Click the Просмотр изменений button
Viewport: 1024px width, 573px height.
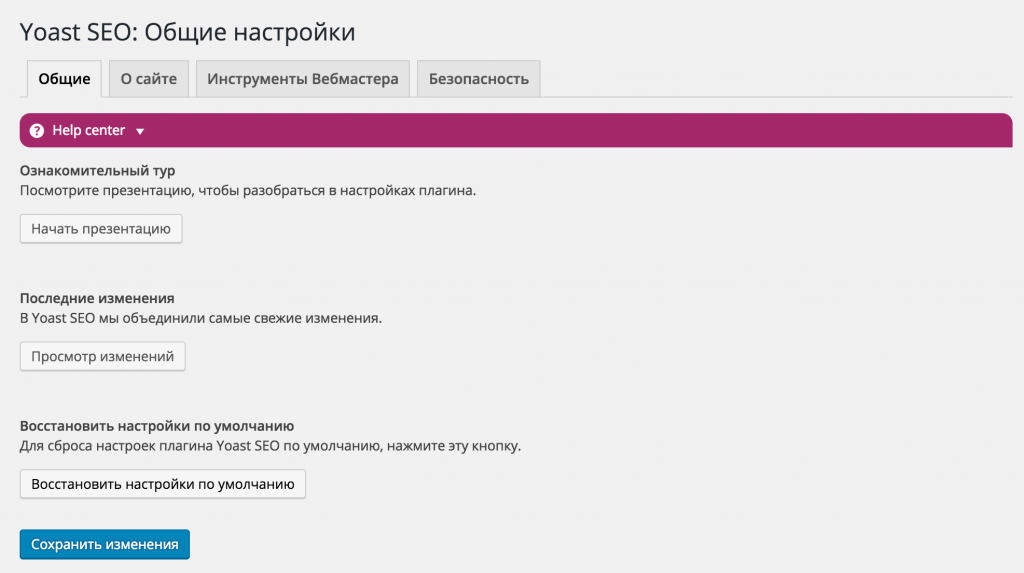103,357
